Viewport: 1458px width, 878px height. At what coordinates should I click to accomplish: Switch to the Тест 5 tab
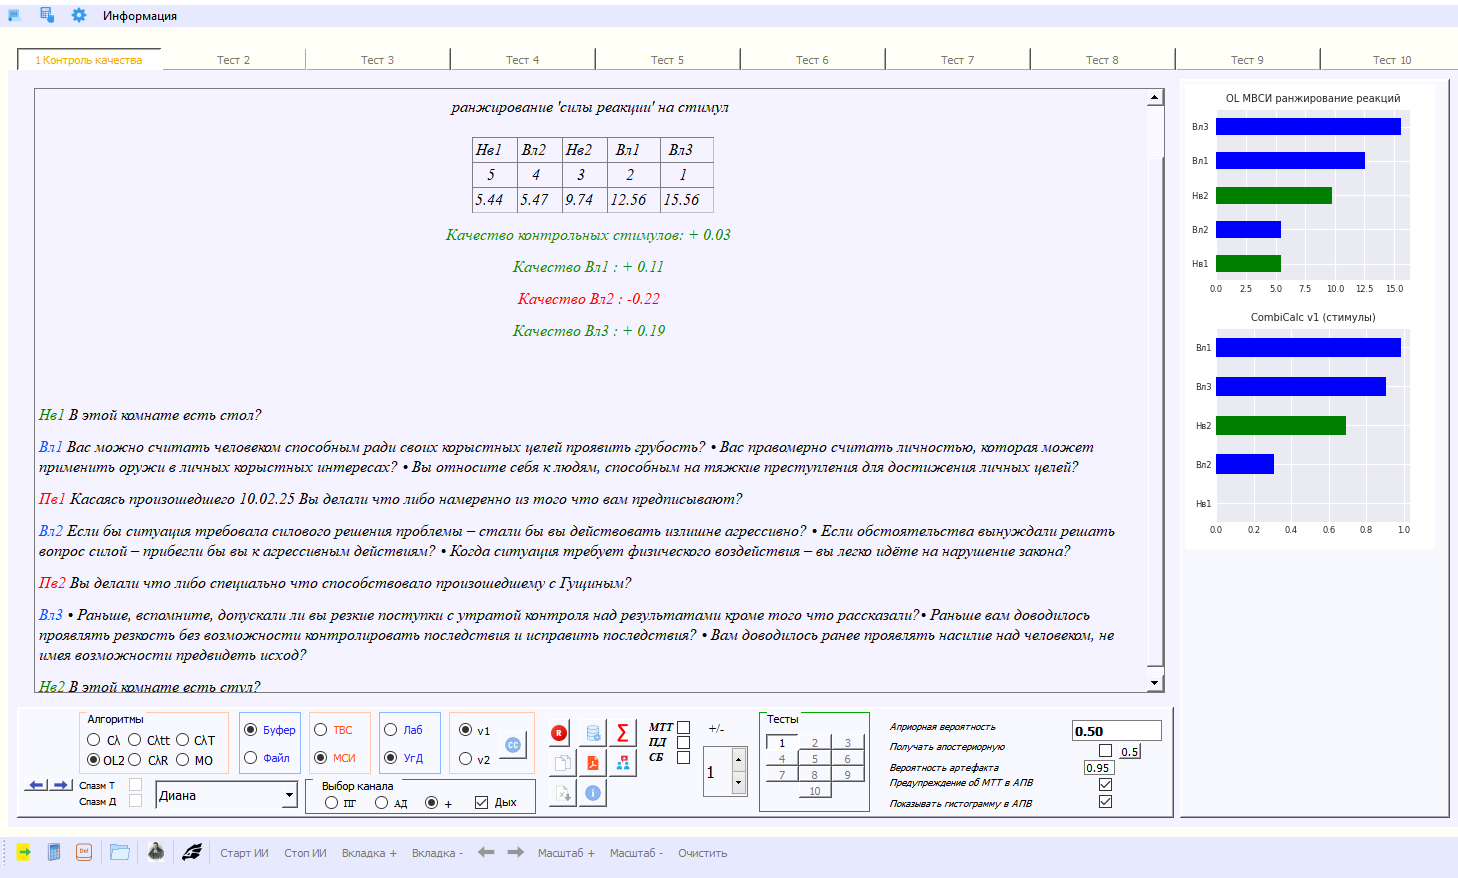pyautogui.click(x=667, y=60)
